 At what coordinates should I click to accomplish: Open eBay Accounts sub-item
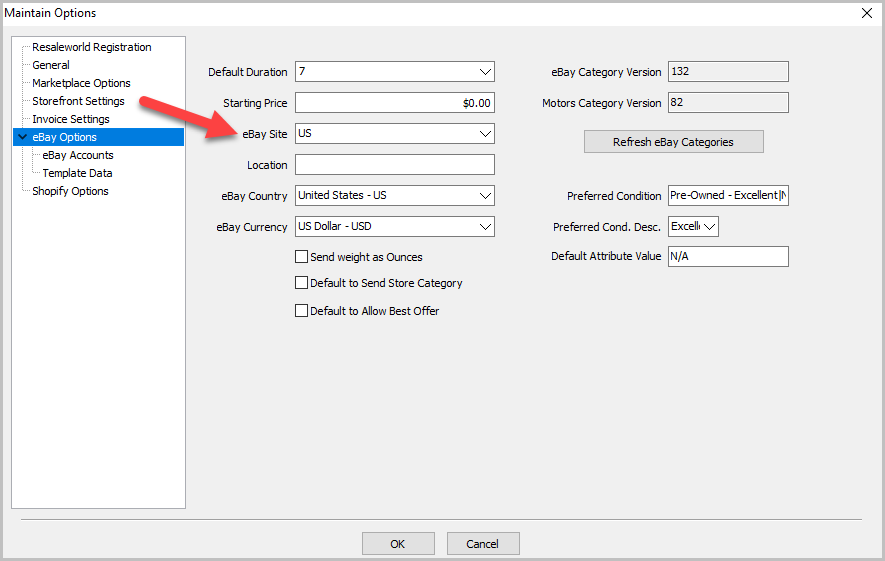click(78, 155)
